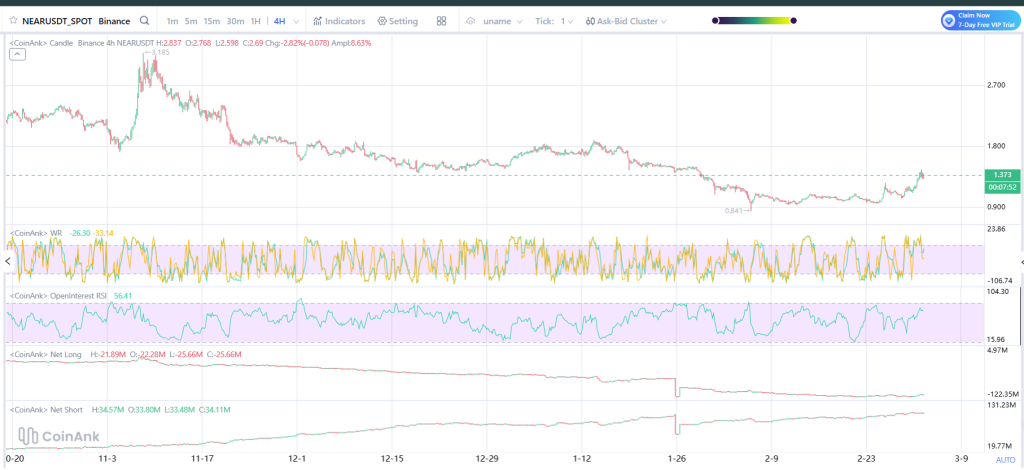
Task: Click the left sidebar expand arrow
Action: pyautogui.click(x=4, y=261)
